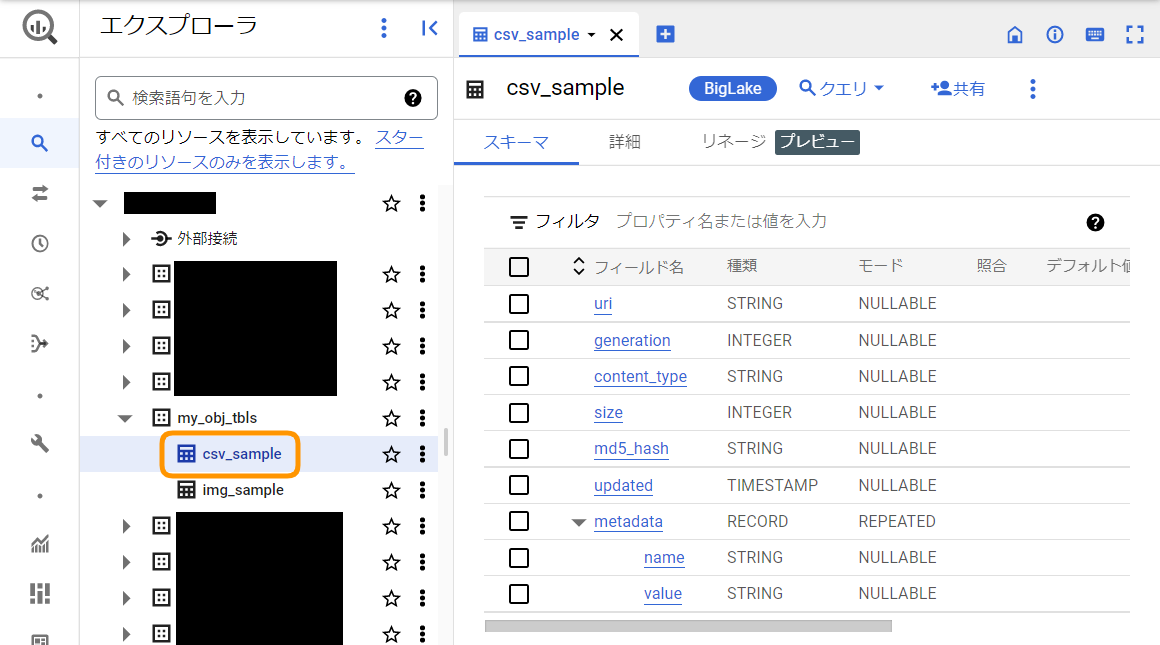Star the my_obj_tbls dataset

point(391,419)
